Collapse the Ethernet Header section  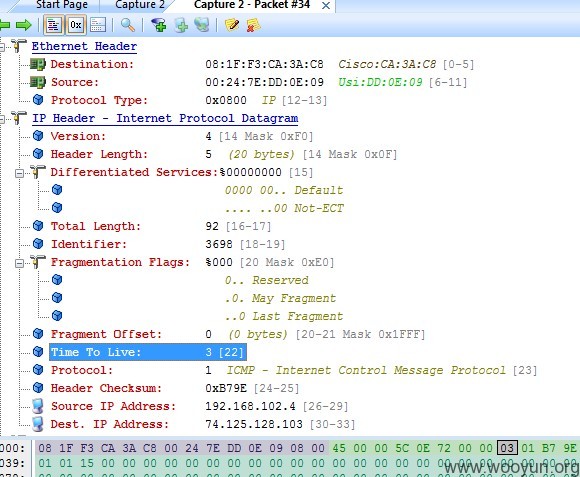click(x=2, y=47)
